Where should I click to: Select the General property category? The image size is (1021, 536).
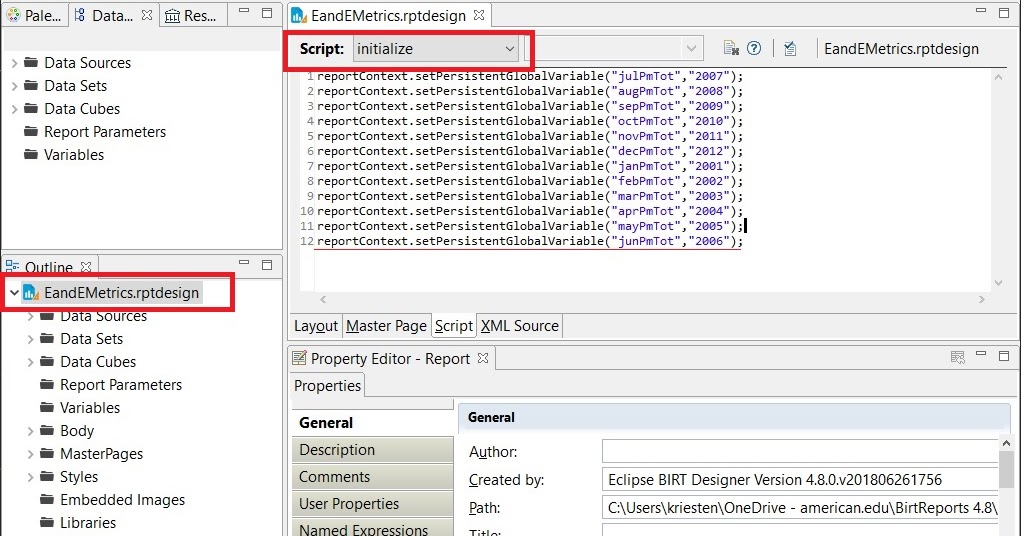point(372,423)
